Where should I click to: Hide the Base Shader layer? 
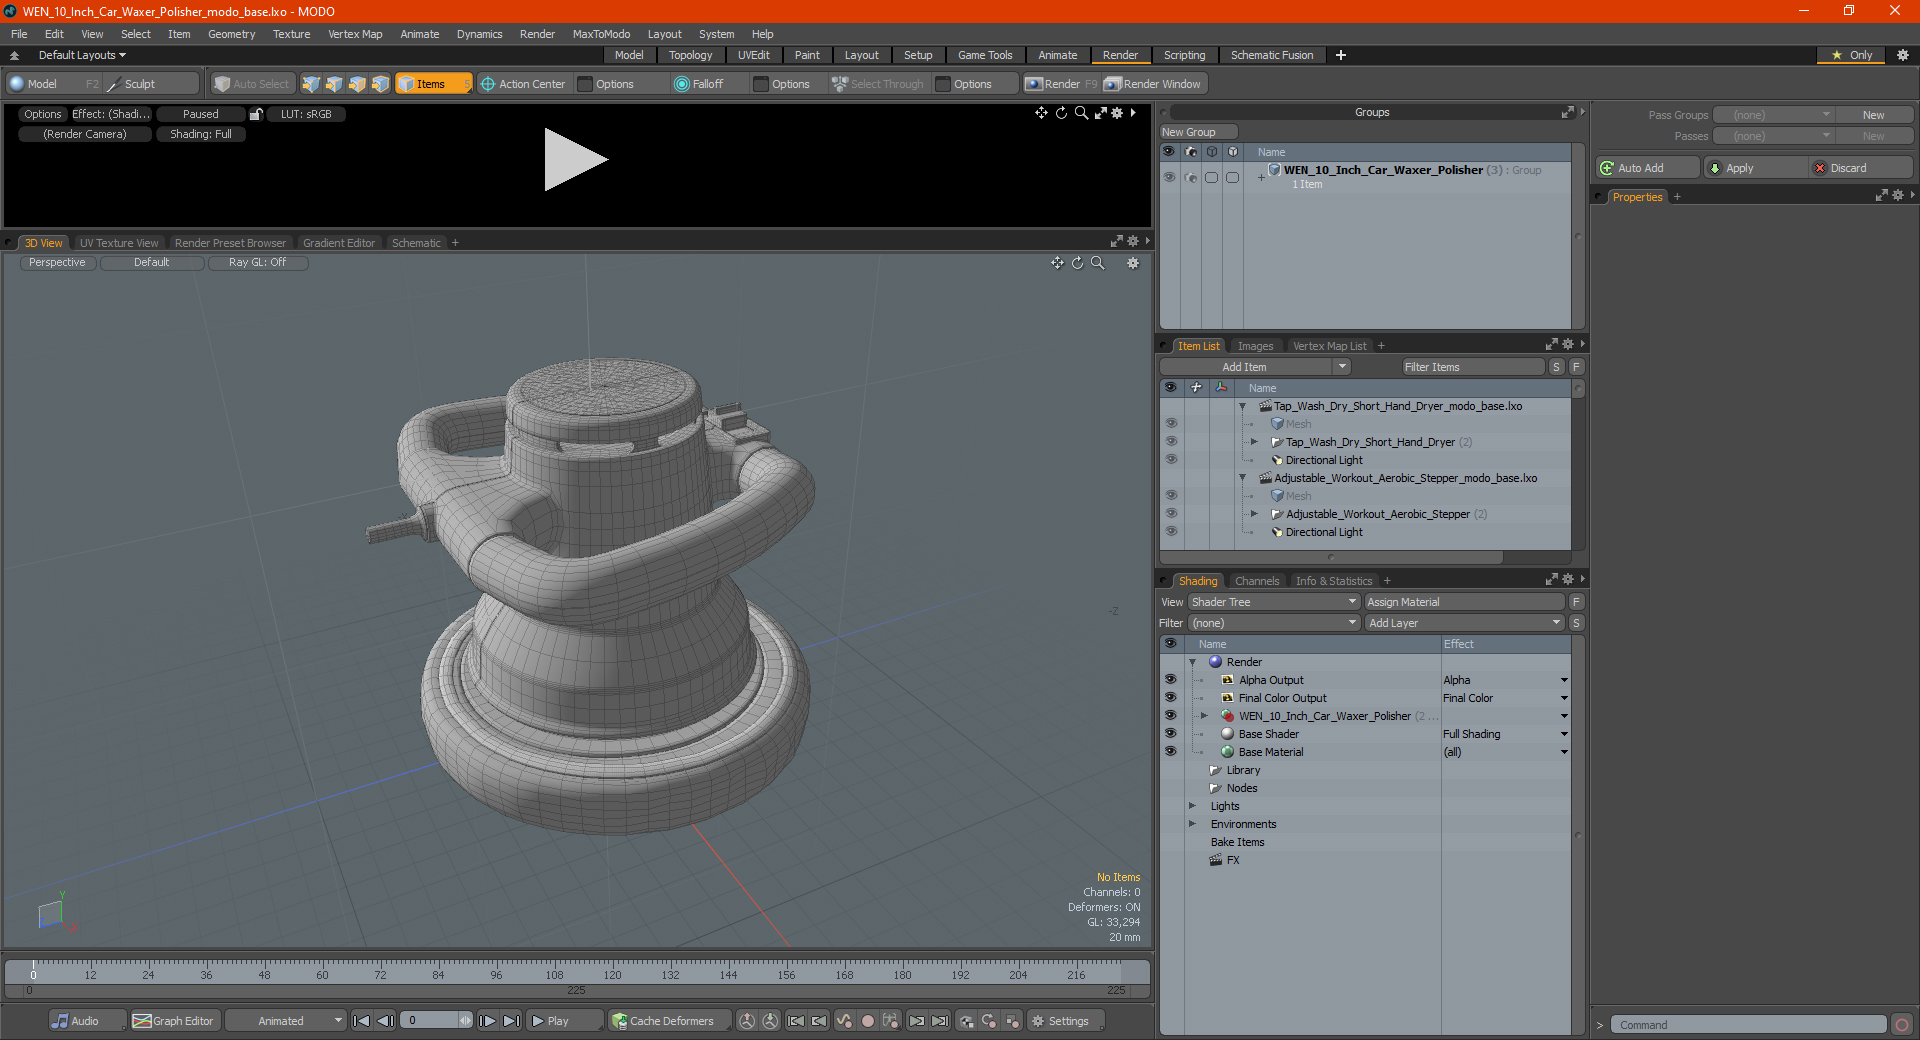click(x=1170, y=734)
